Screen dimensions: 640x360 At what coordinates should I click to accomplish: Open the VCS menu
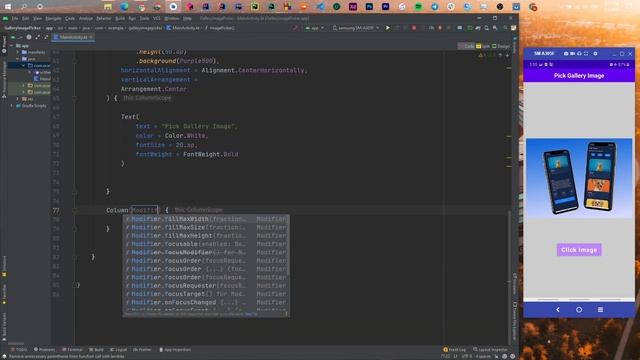(157, 18)
